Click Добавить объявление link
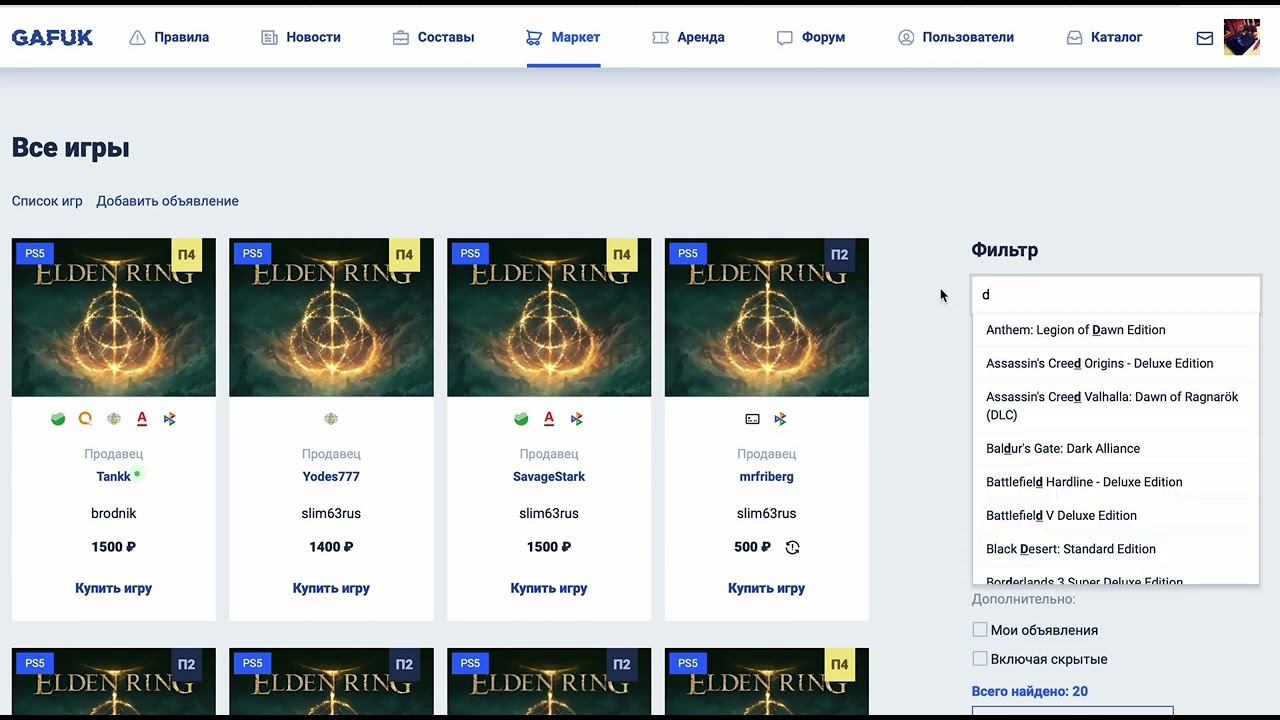Image resolution: width=1280 pixels, height=720 pixels. 167,201
